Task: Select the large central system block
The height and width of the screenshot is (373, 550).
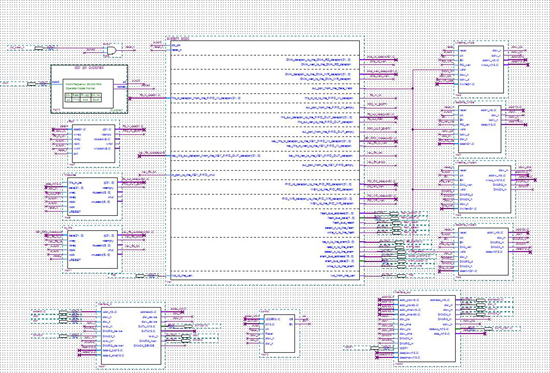Action: pyautogui.click(x=265, y=160)
